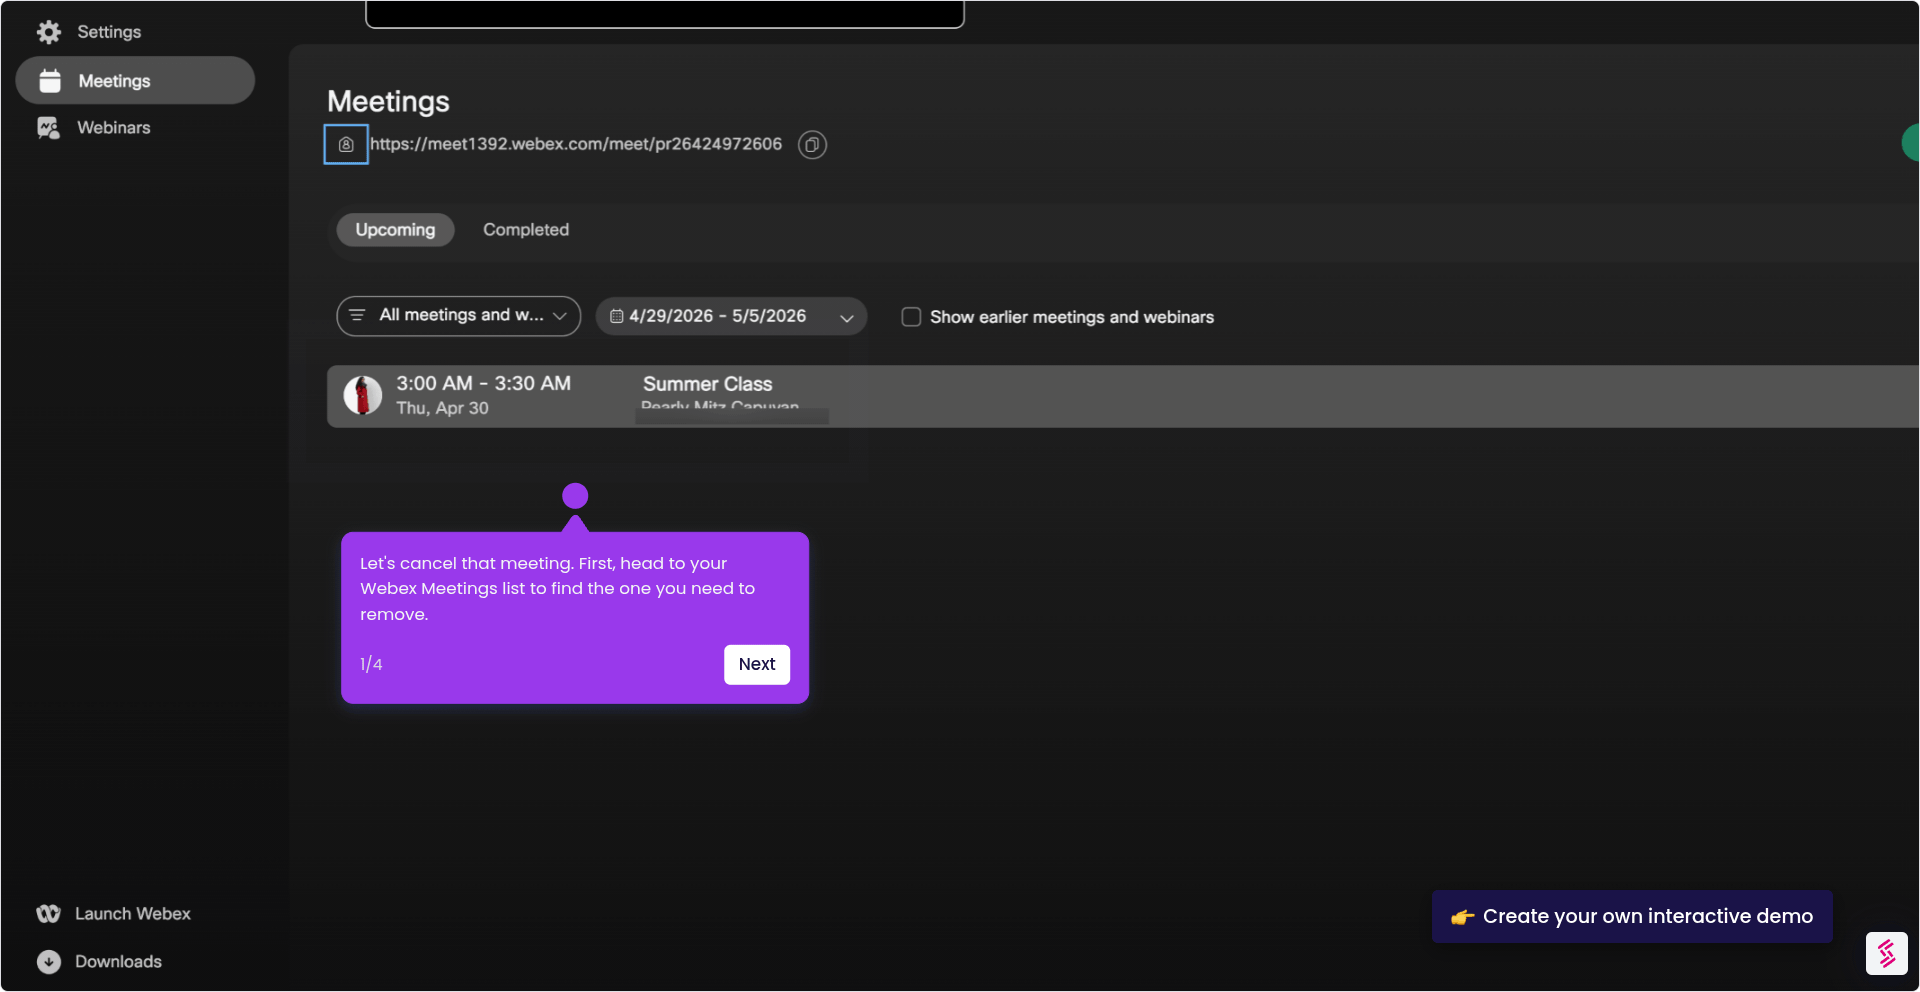Click the personal room icon beside meeting link
Image resolution: width=1920 pixels, height=992 pixels.
point(346,144)
